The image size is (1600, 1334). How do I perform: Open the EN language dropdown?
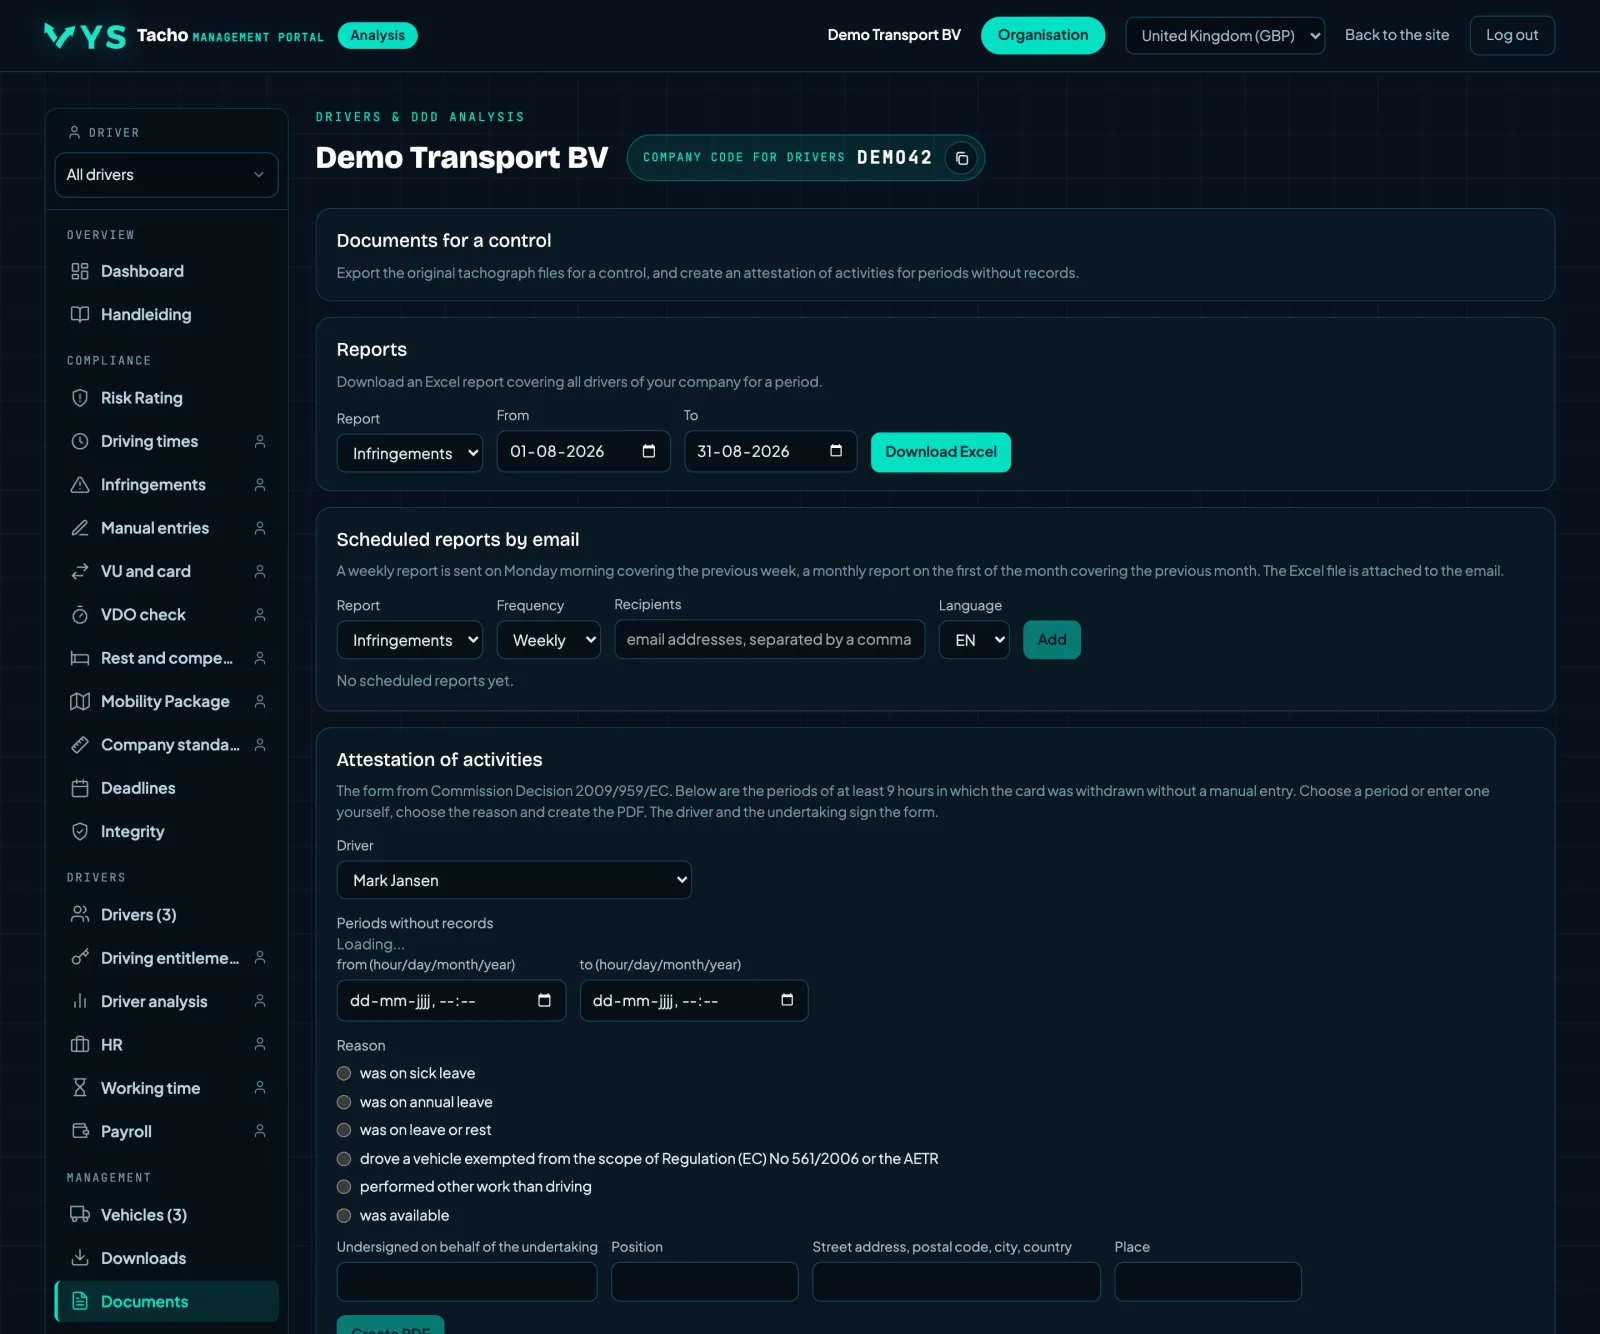point(974,640)
